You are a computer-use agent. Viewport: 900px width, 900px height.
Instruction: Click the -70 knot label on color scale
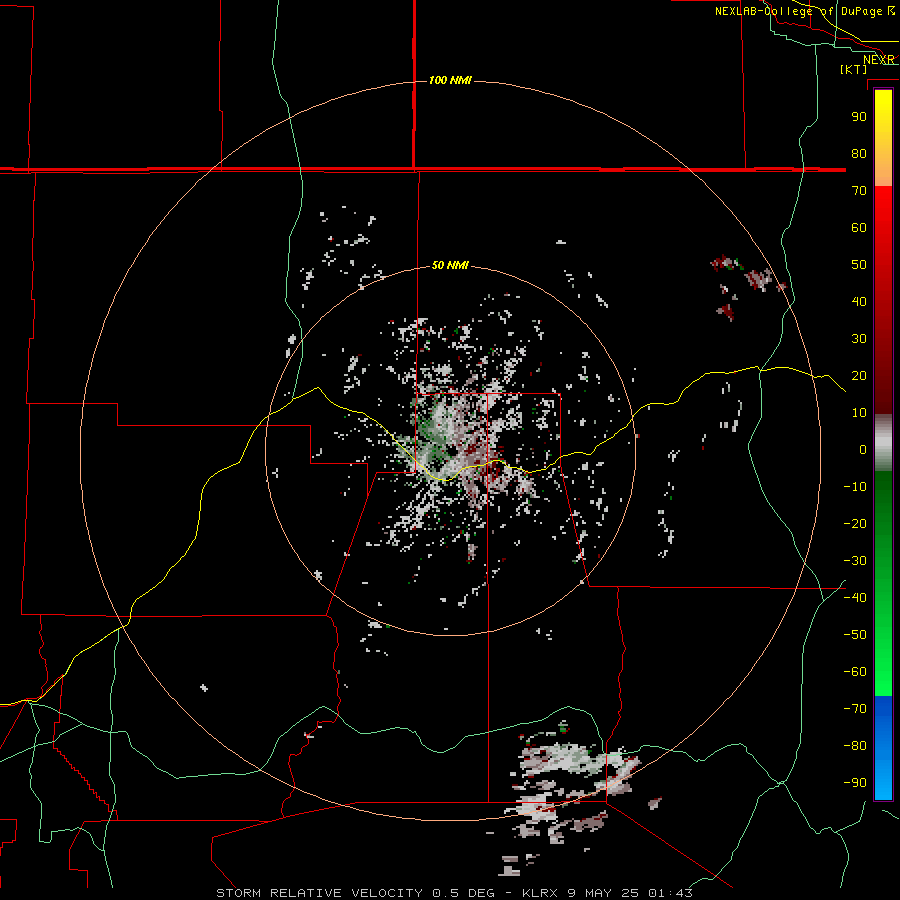click(855, 709)
